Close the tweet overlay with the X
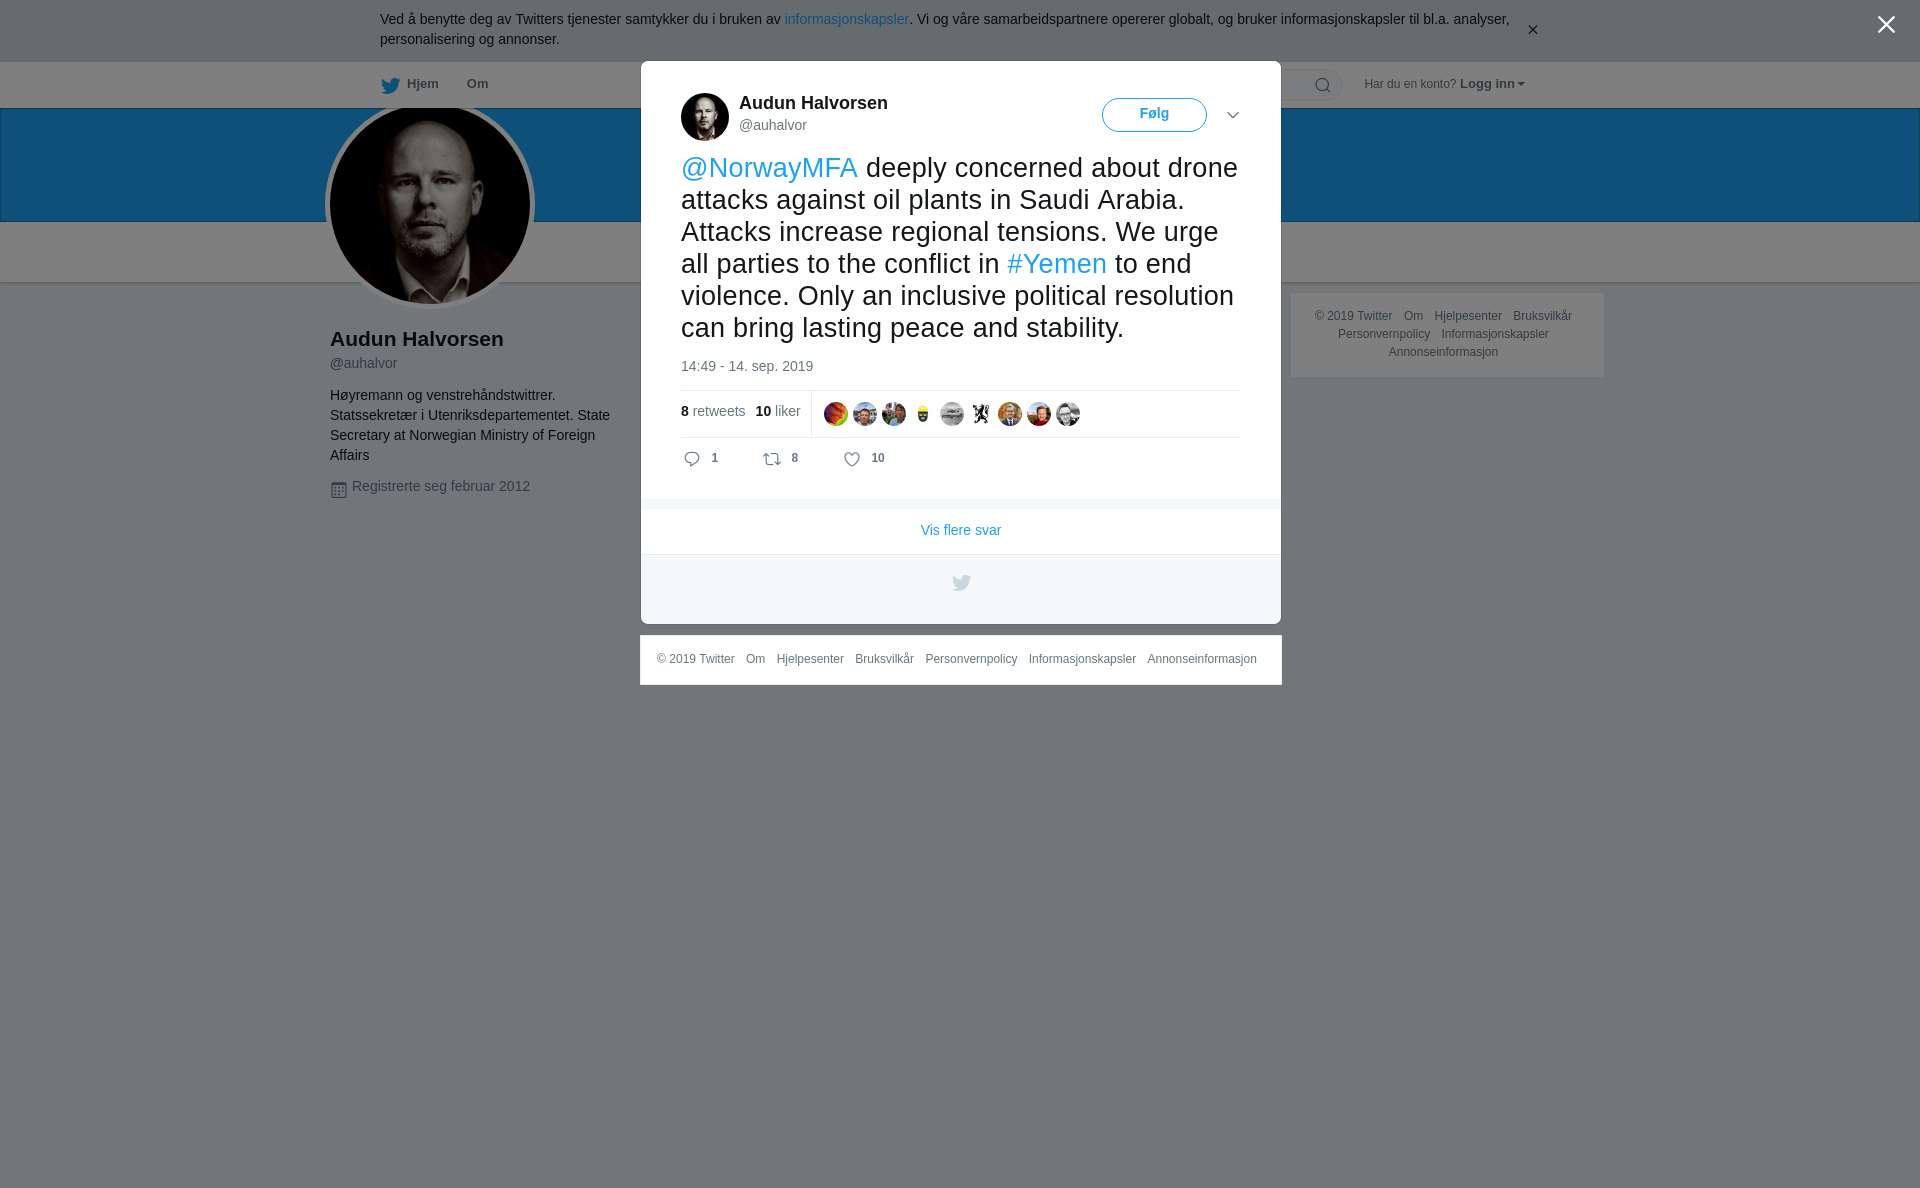Image resolution: width=1920 pixels, height=1188 pixels. 1886,25
